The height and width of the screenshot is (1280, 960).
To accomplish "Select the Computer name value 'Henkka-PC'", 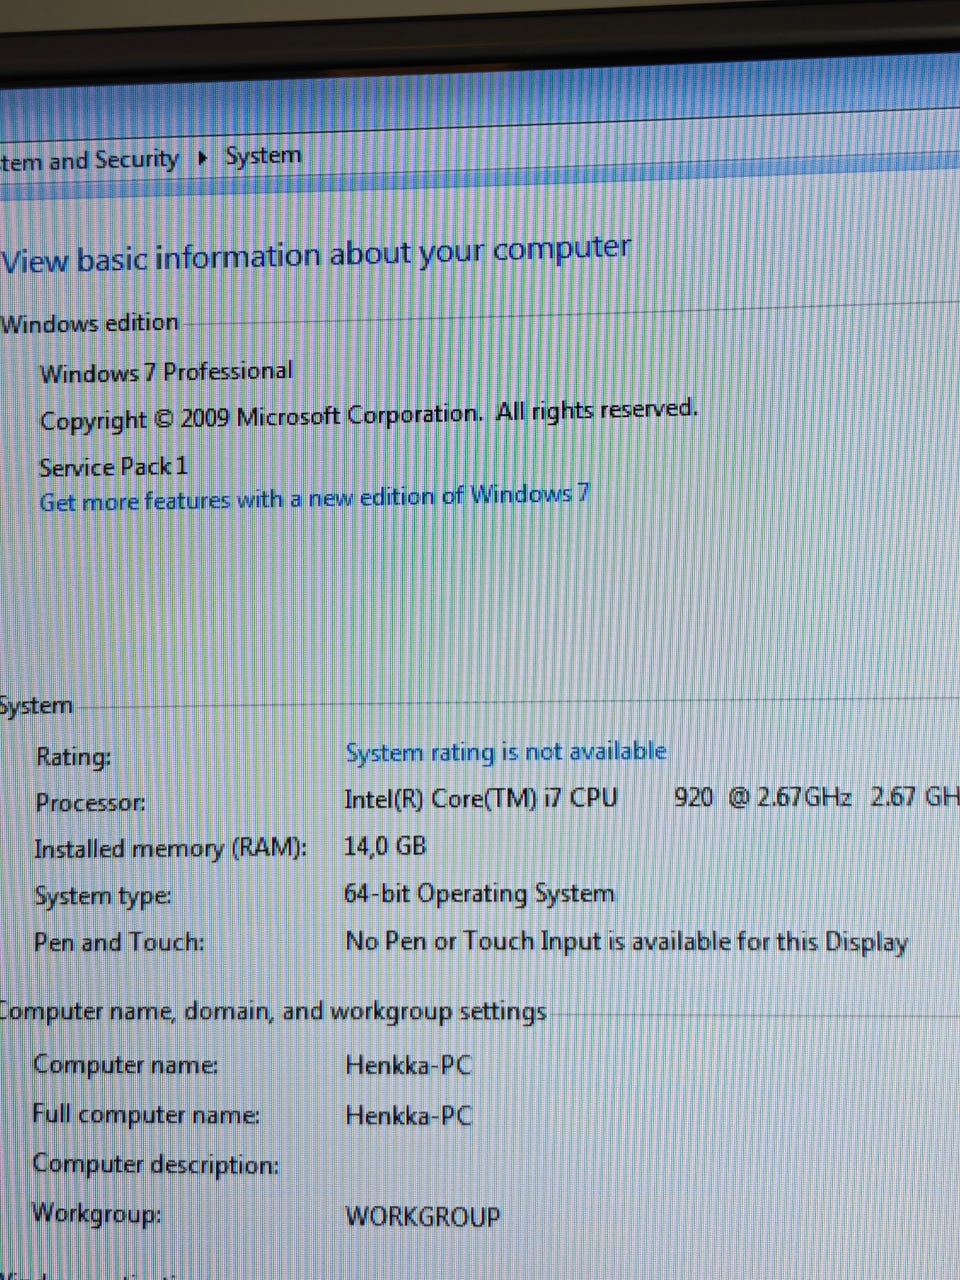I will pyautogui.click(x=408, y=1064).
